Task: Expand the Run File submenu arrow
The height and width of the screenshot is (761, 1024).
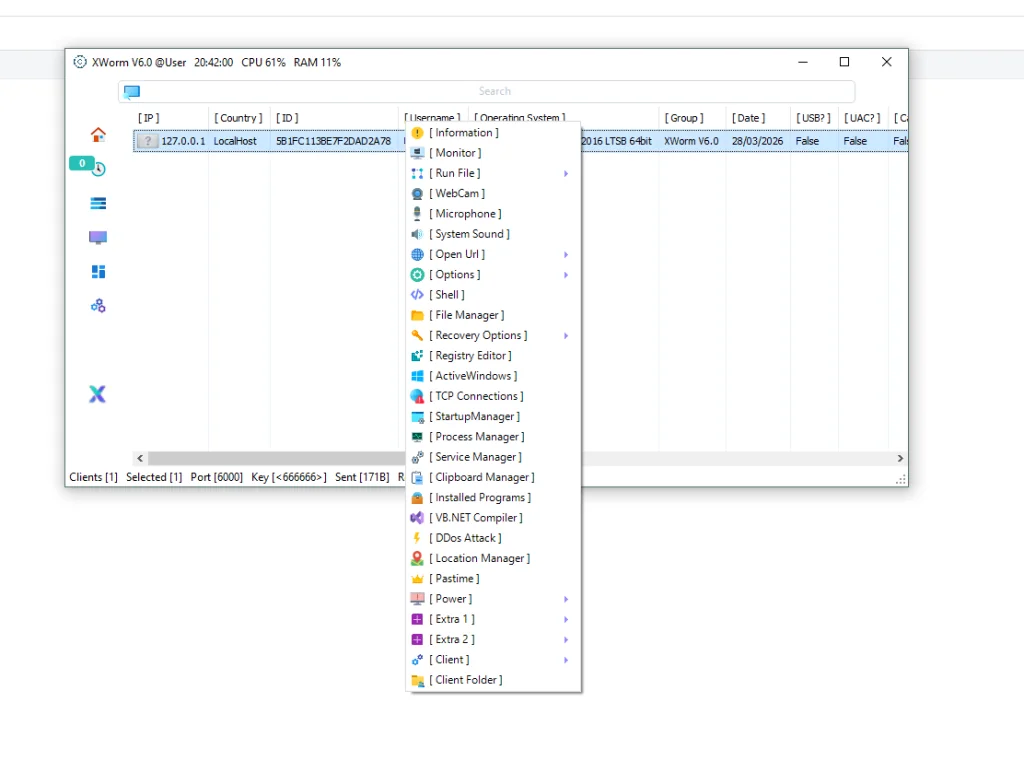Action: (x=565, y=174)
